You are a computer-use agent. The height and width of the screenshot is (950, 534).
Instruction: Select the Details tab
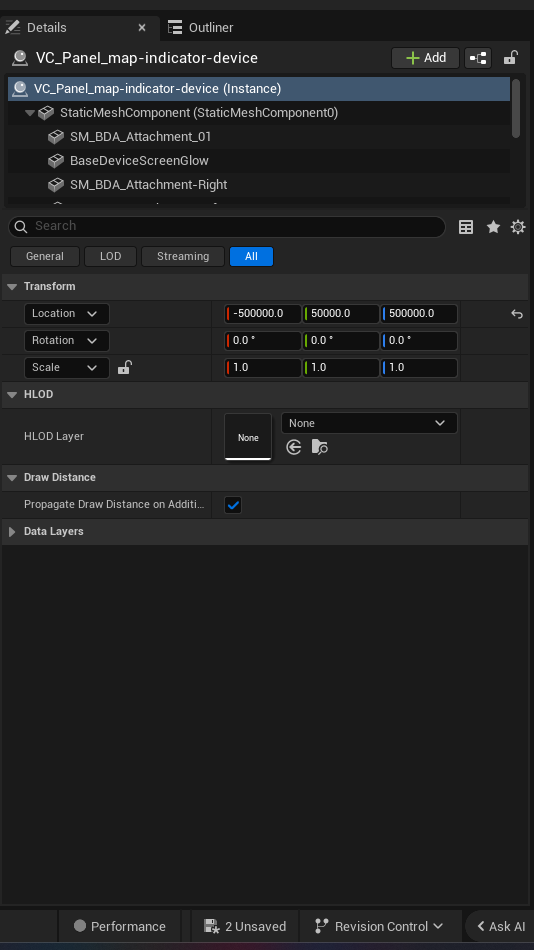(47, 27)
